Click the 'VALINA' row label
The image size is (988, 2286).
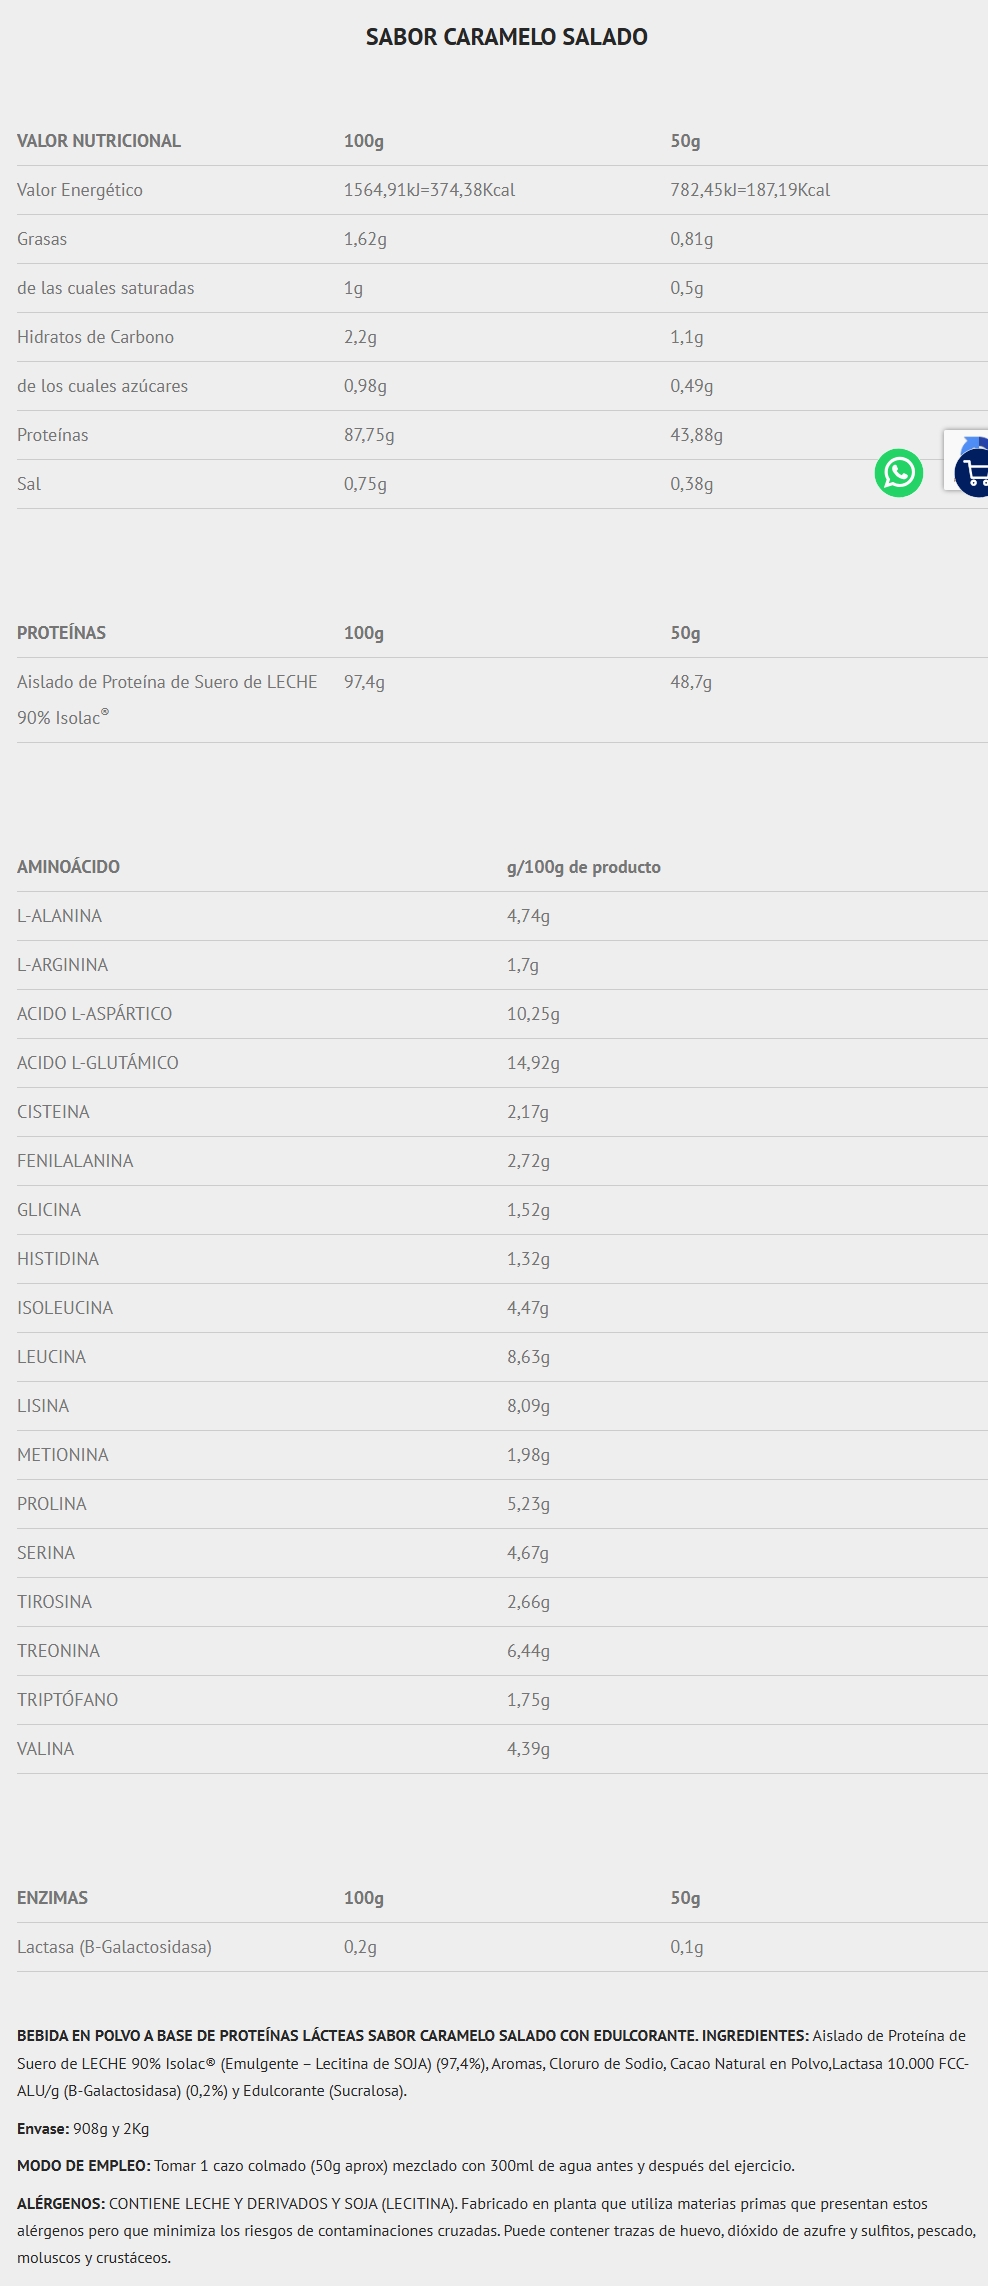[x=45, y=1749]
